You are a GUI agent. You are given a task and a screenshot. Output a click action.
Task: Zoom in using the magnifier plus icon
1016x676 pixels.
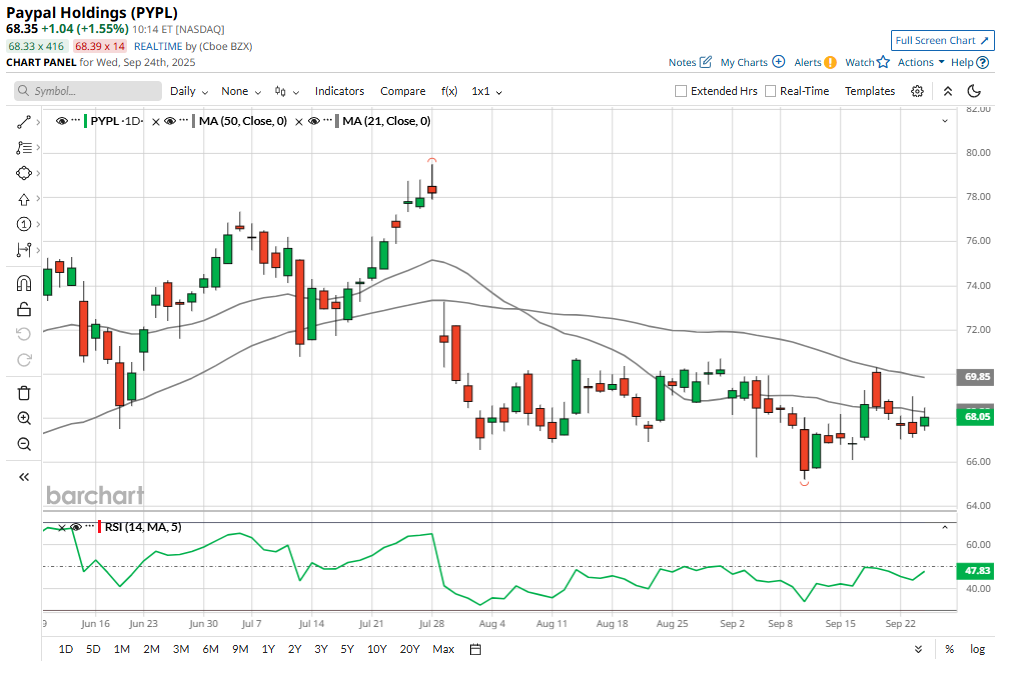pyautogui.click(x=24, y=418)
